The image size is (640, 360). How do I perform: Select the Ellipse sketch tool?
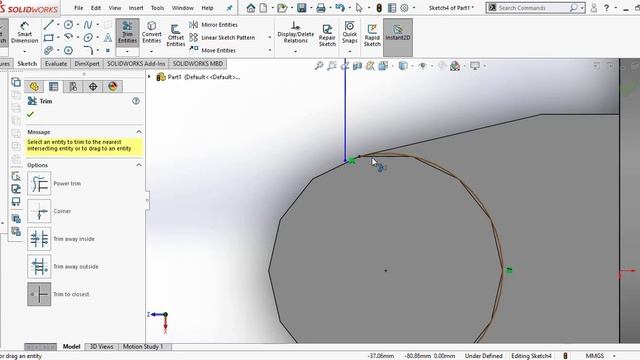click(x=88, y=38)
